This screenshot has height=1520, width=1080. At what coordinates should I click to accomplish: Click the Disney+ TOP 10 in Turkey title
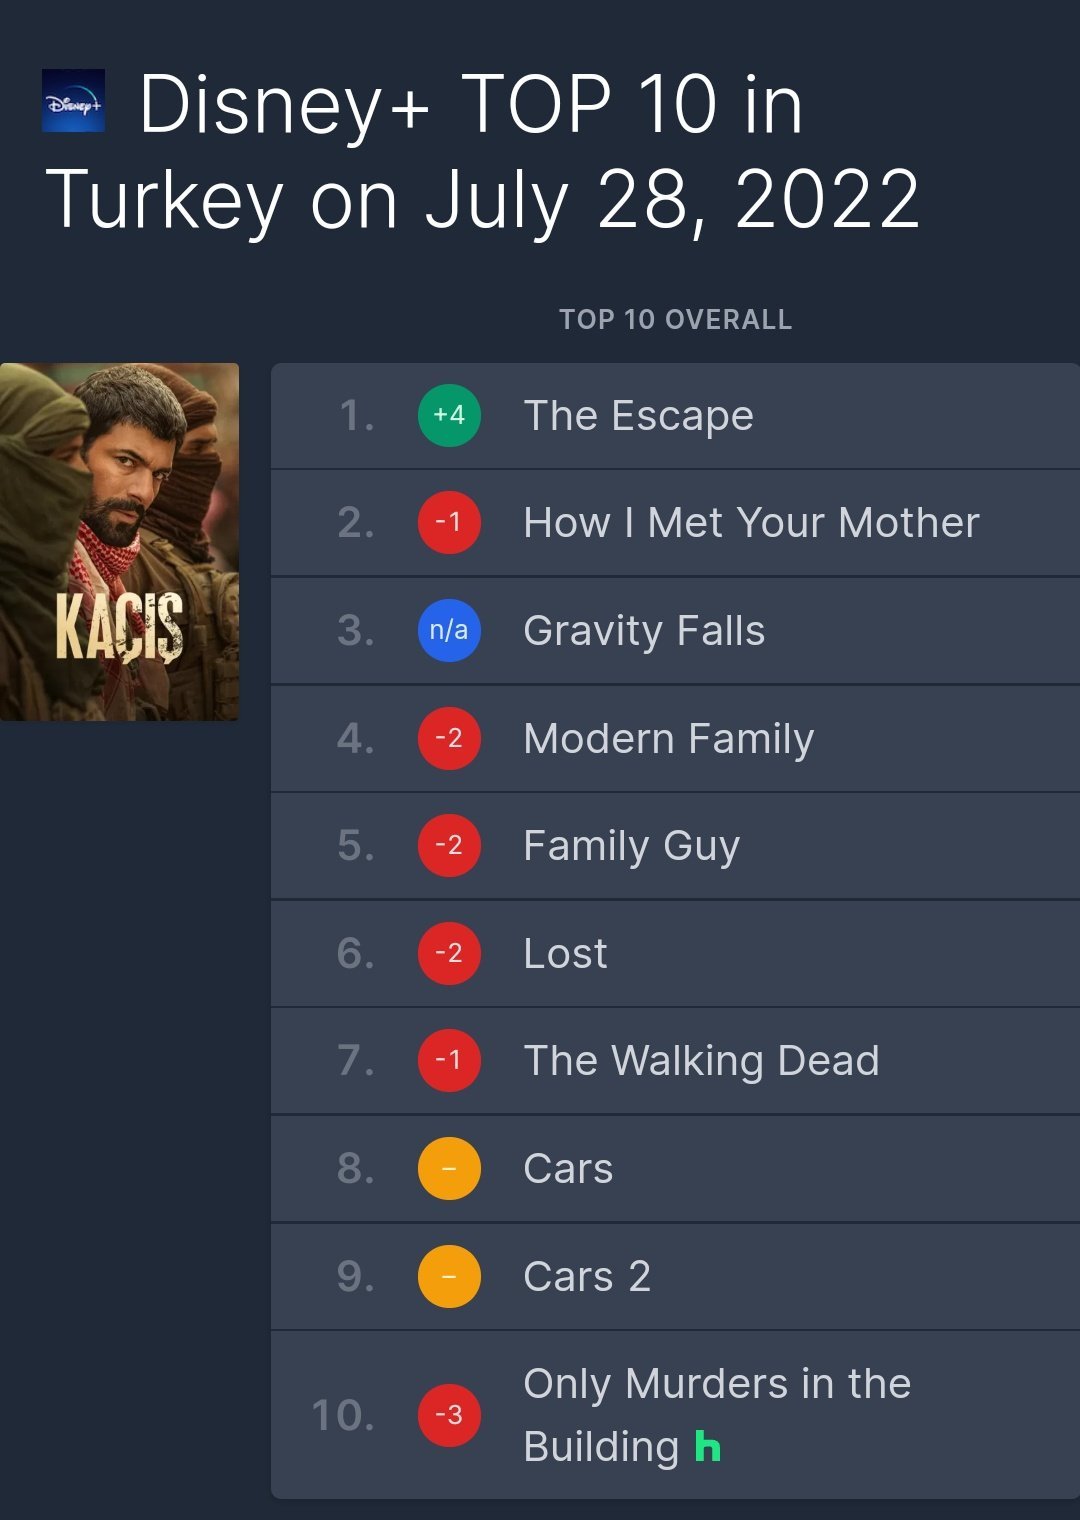480,152
